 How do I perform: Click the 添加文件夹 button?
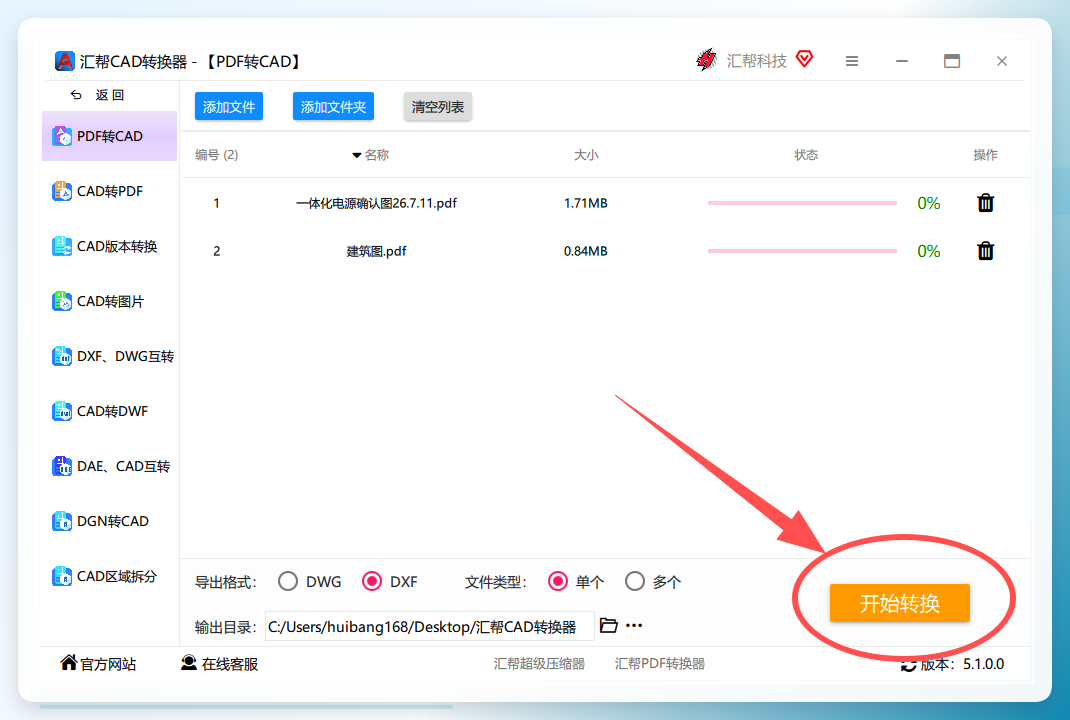tap(333, 106)
